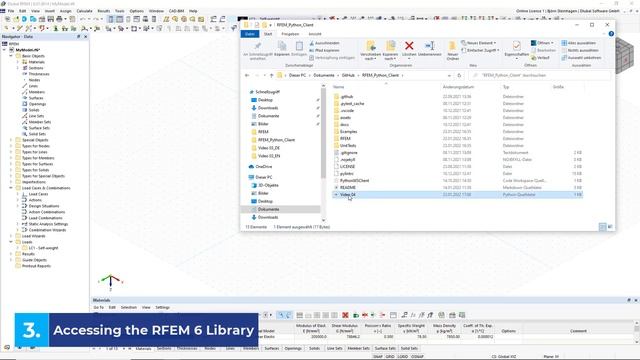The height and width of the screenshot is (360, 640).
Task: Click the large icons view toggle in Explorer status bar
Action: point(610,227)
